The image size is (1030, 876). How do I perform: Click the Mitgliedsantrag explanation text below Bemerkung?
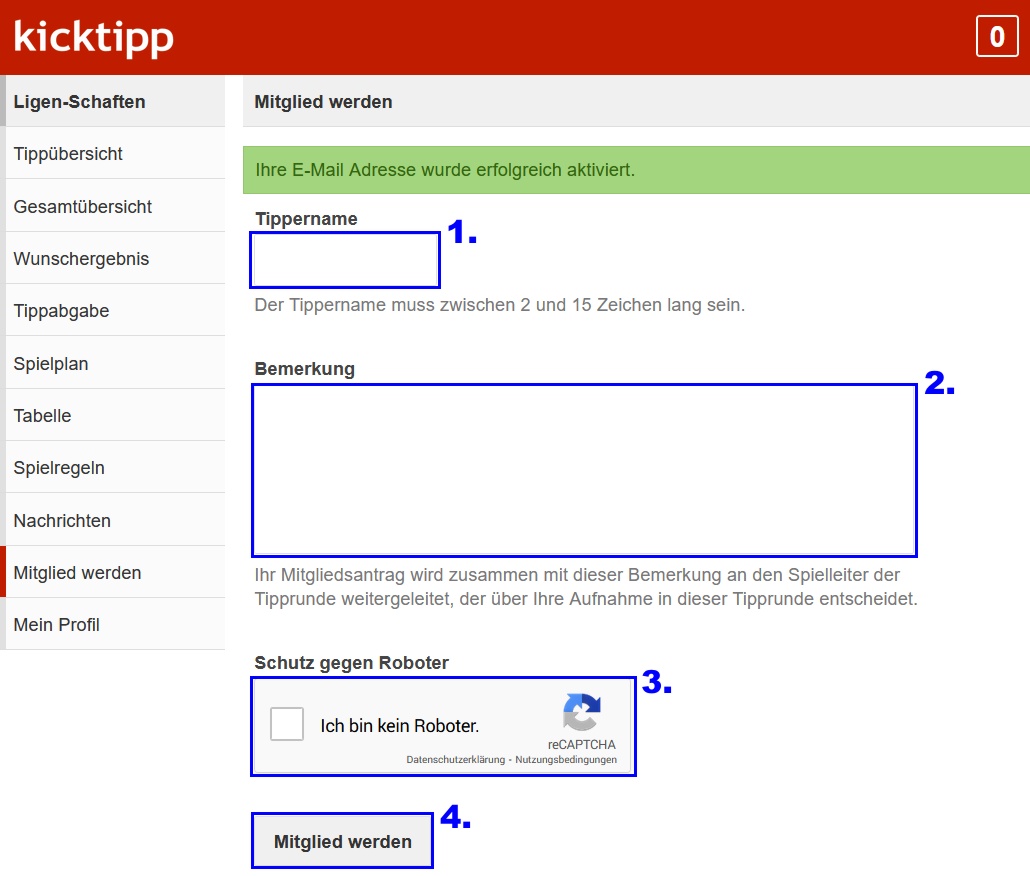click(x=586, y=587)
